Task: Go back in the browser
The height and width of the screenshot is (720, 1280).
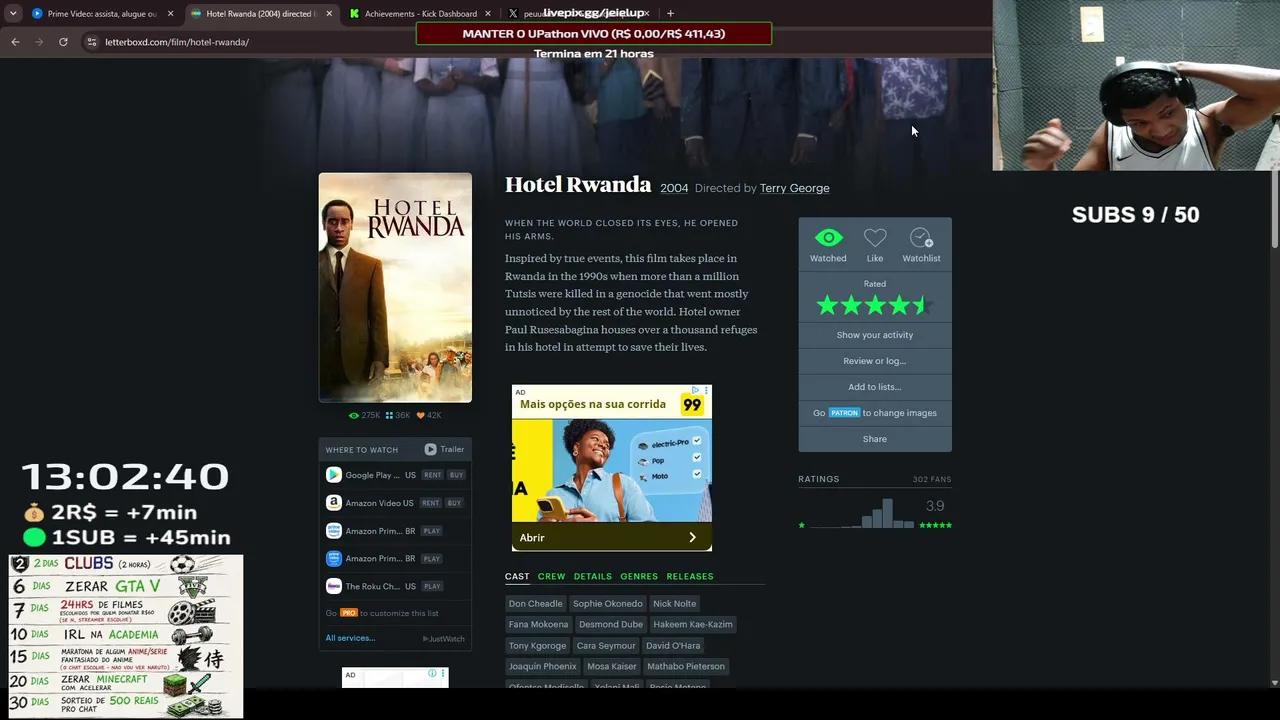Action: tap(15, 42)
